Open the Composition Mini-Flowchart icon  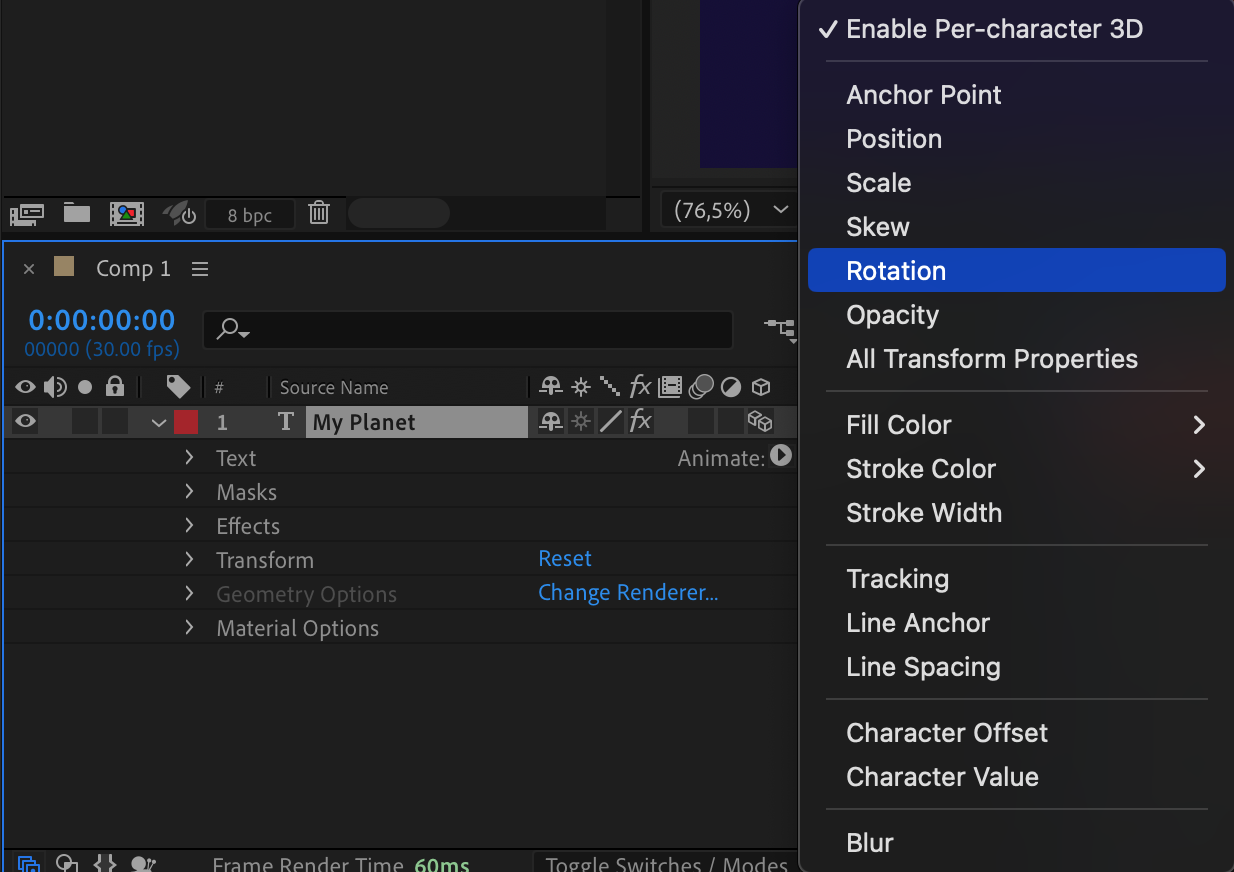tap(780, 327)
